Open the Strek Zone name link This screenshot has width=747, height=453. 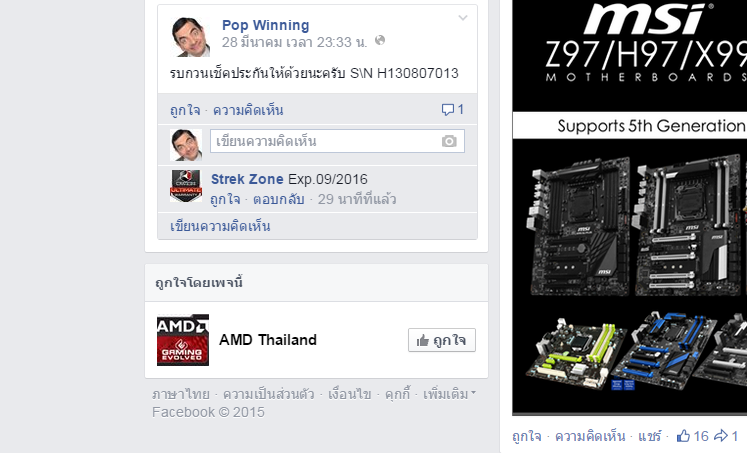click(x=247, y=179)
